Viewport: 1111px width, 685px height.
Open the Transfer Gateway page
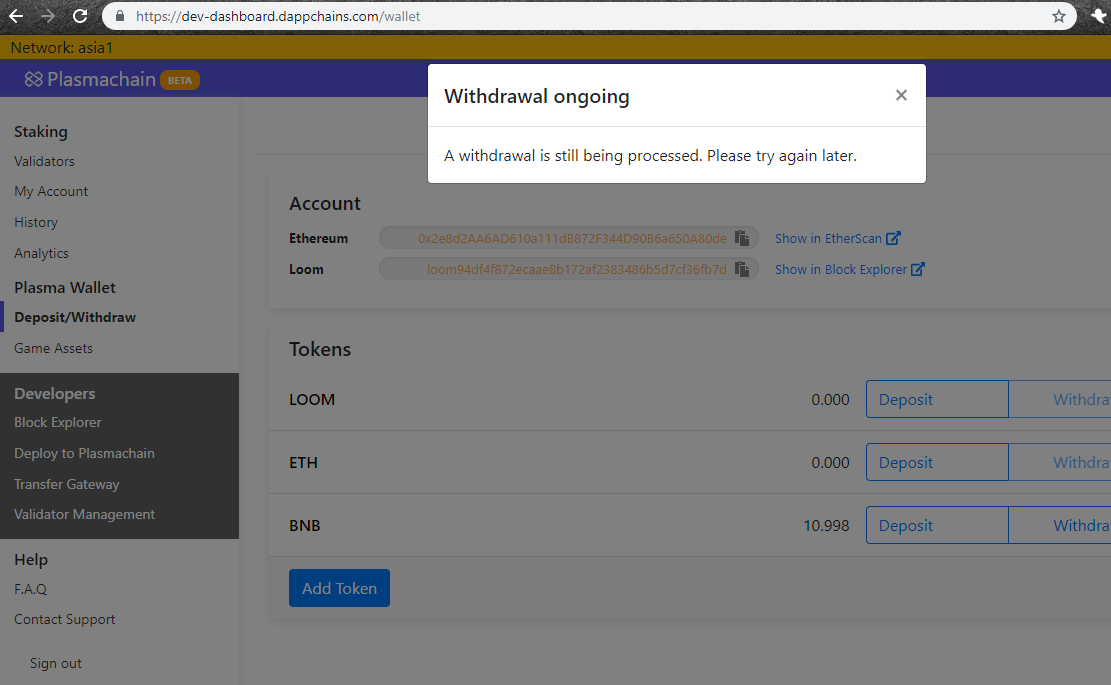click(x=66, y=484)
